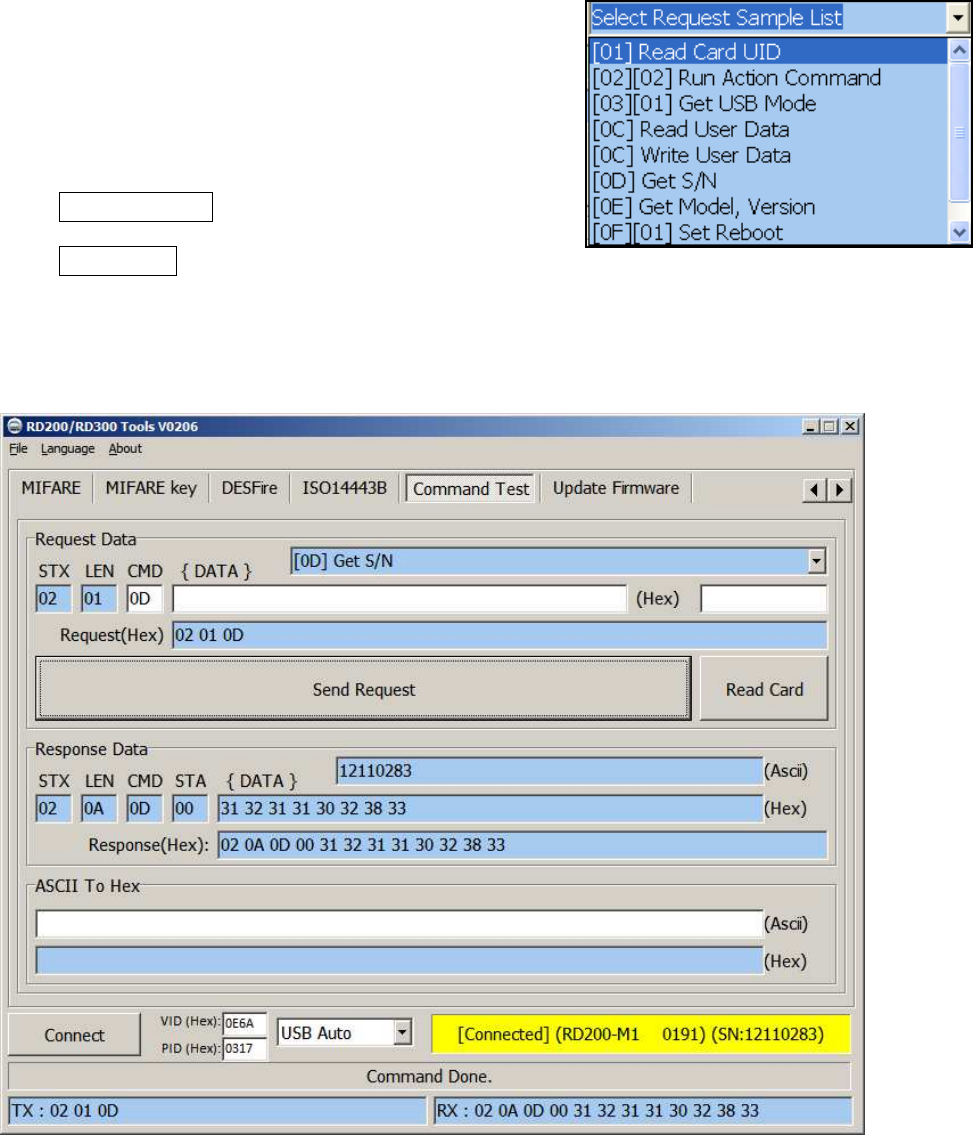Click the yellow Connected status label
973x1135 pixels.
click(x=641, y=1034)
